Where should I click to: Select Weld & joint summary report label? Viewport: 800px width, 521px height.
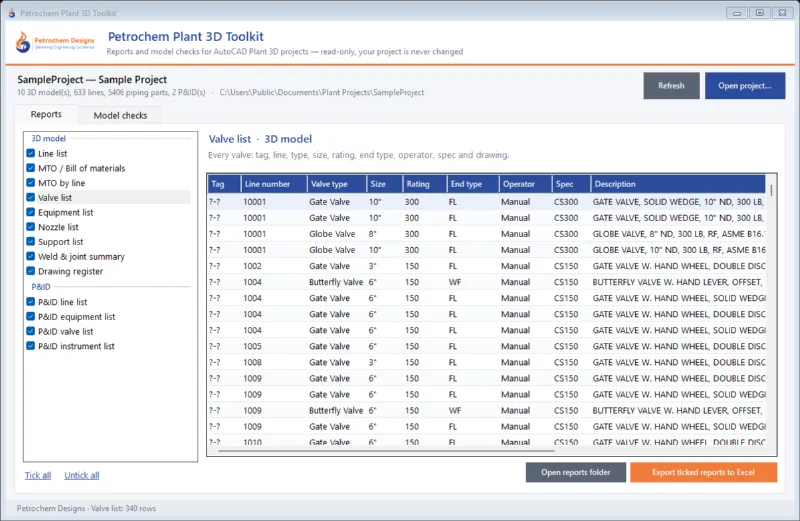tap(81, 257)
